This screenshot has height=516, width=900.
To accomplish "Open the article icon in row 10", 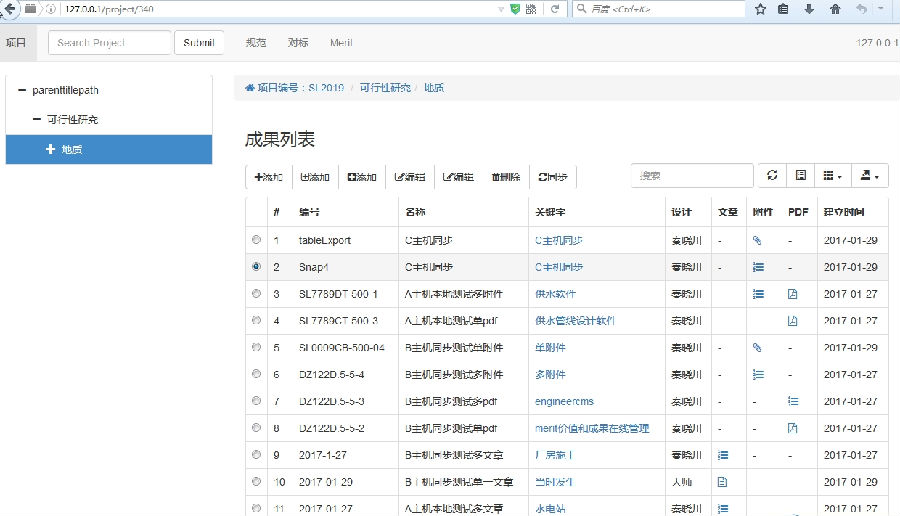I will pyautogui.click(x=723, y=482).
